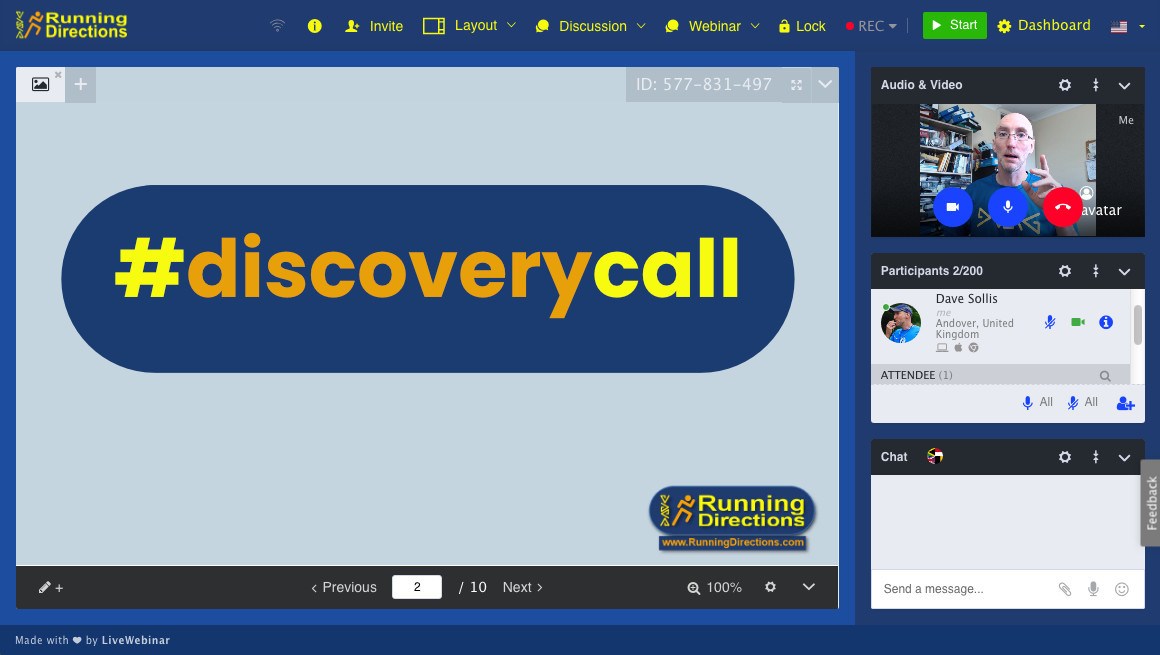Click the Chat panel move icon
Screen dimensions: 1160x655
[1096, 457]
